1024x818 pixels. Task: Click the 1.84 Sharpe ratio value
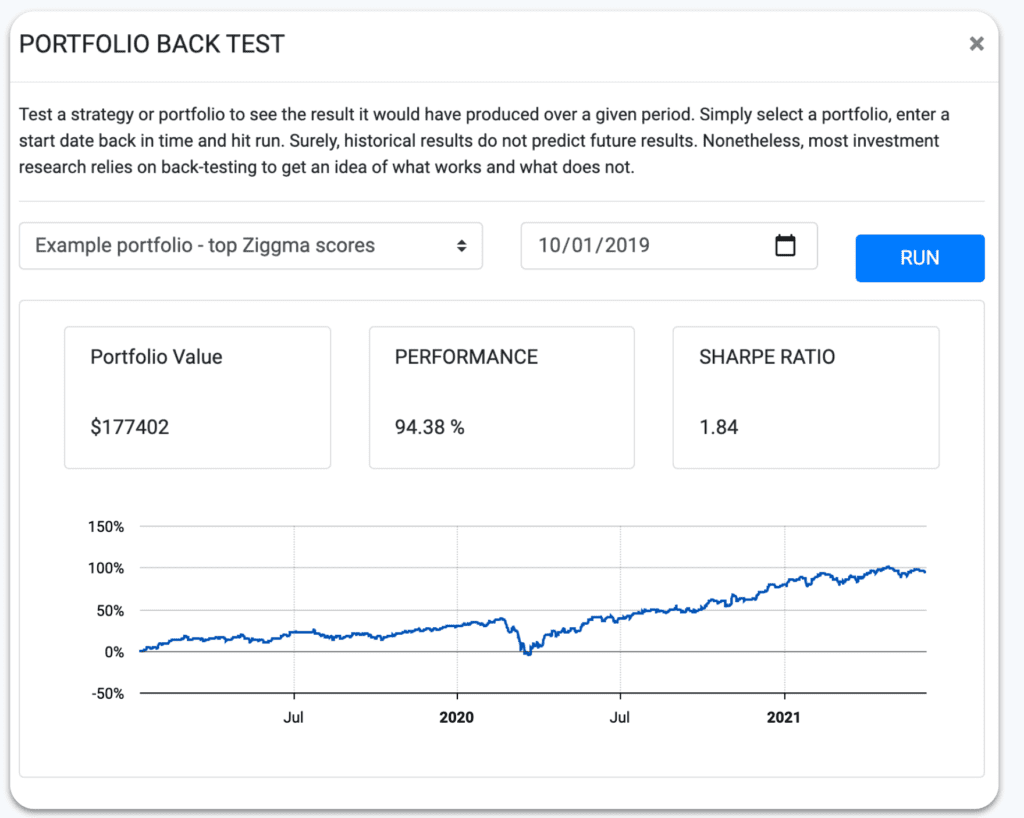(x=718, y=427)
